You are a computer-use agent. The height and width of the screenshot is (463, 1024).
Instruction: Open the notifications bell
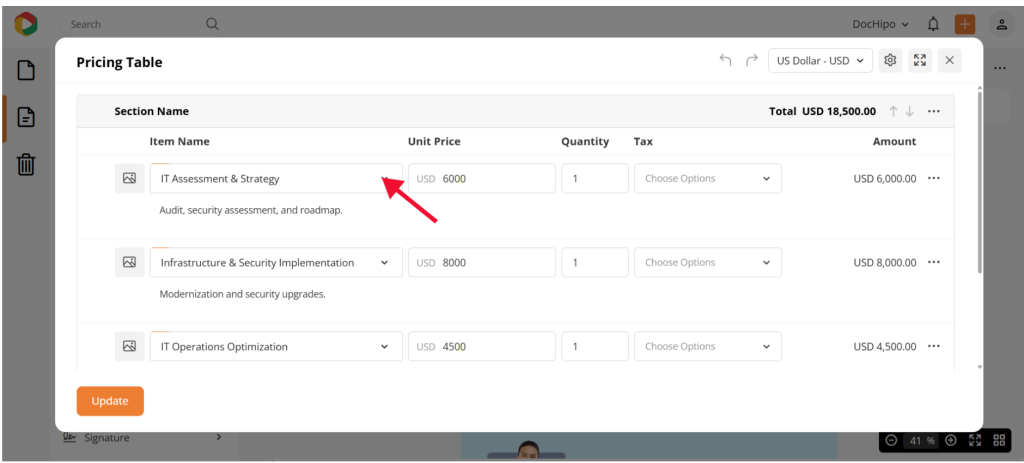tap(934, 24)
